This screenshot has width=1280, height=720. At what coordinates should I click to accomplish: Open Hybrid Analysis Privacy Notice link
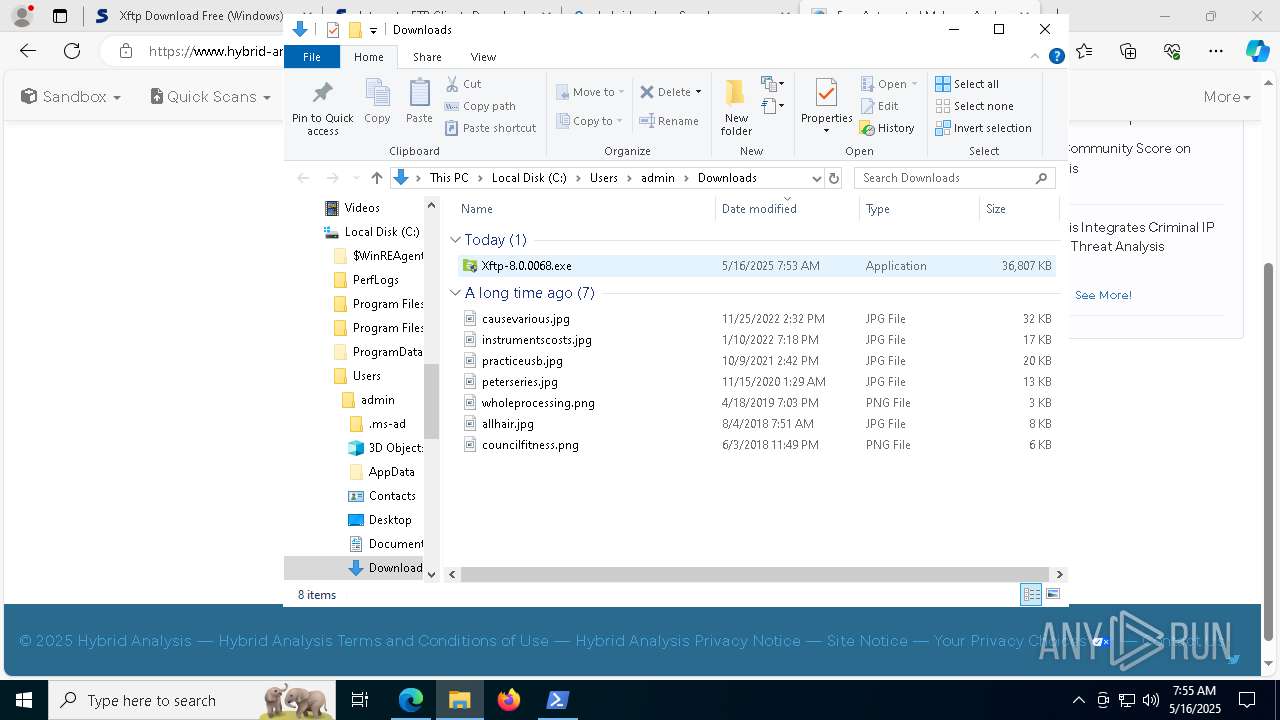688,641
